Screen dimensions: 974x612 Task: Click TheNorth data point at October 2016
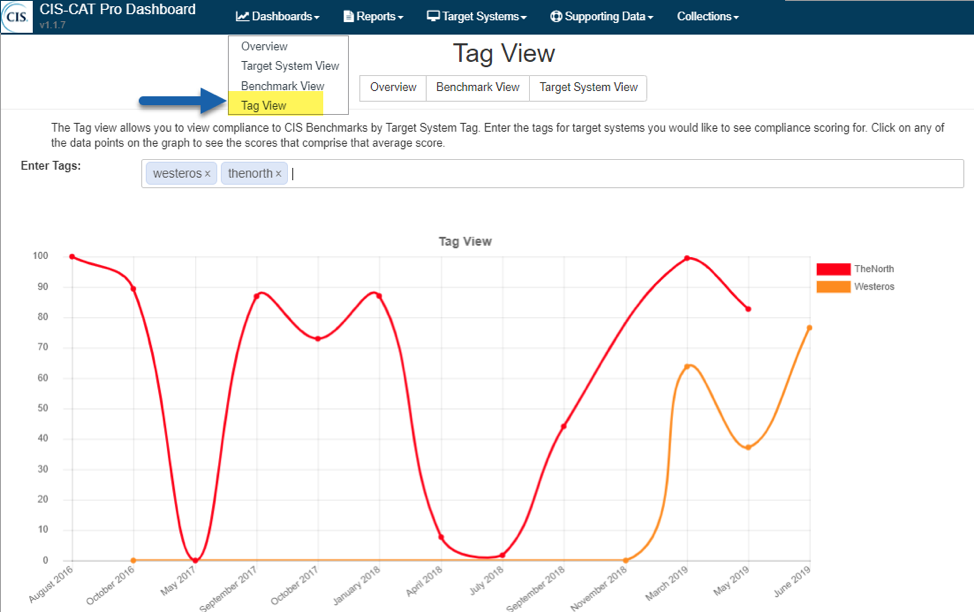pyautogui.click(x=134, y=289)
